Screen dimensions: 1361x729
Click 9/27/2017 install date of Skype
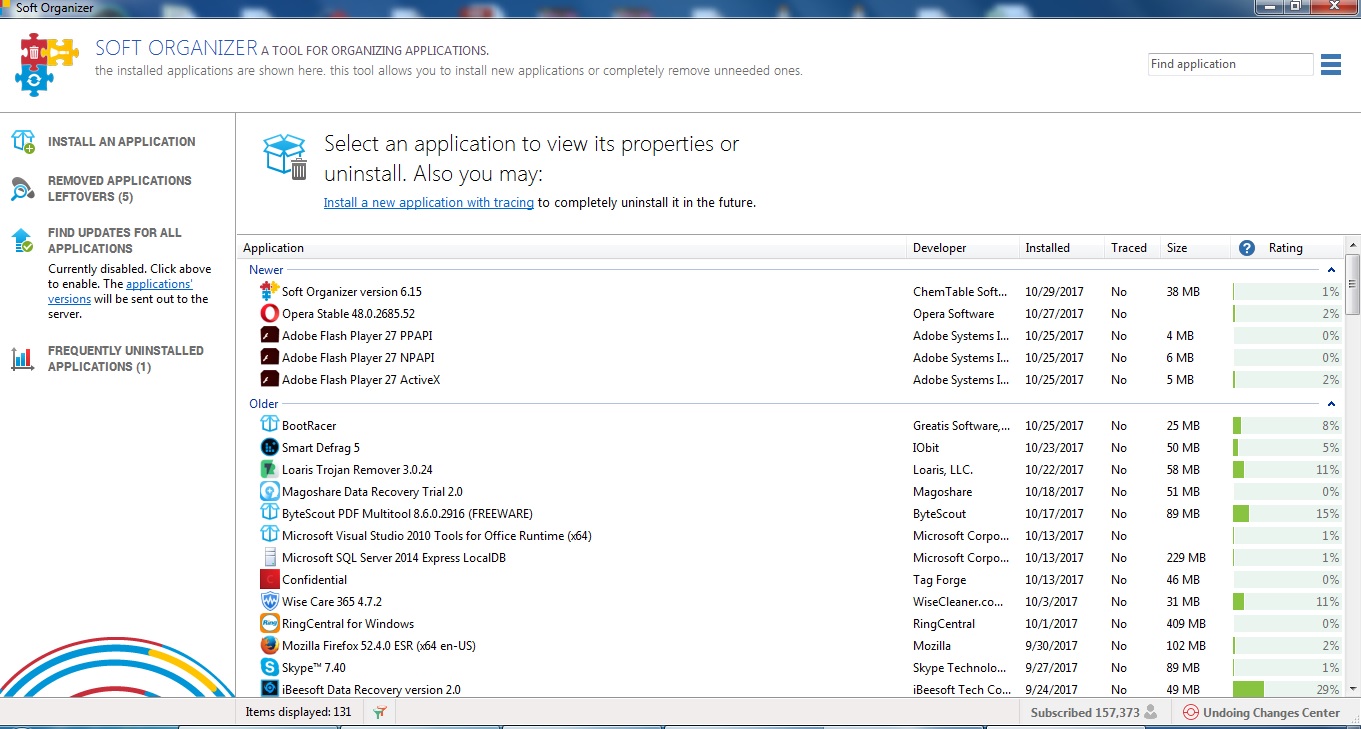pos(1051,668)
